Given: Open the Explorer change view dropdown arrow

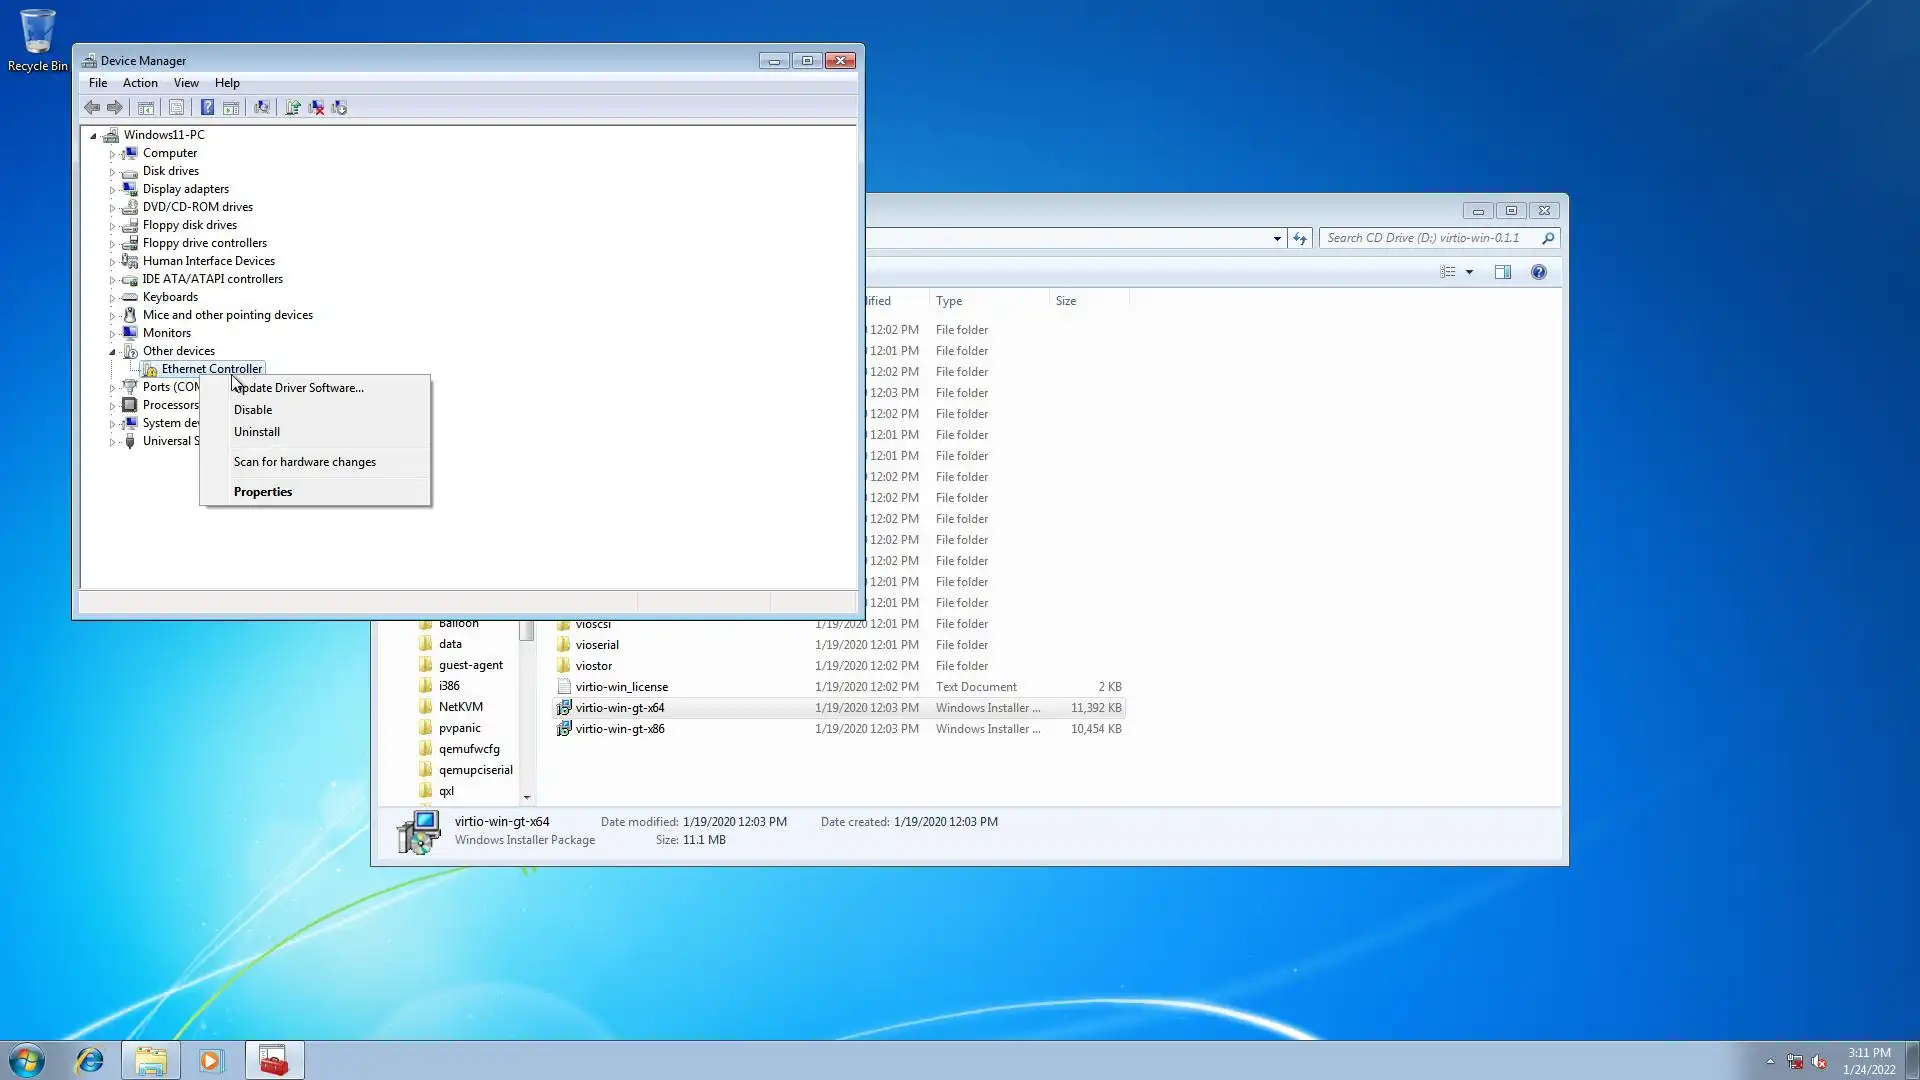Looking at the screenshot, I should pyautogui.click(x=1469, y=272).
